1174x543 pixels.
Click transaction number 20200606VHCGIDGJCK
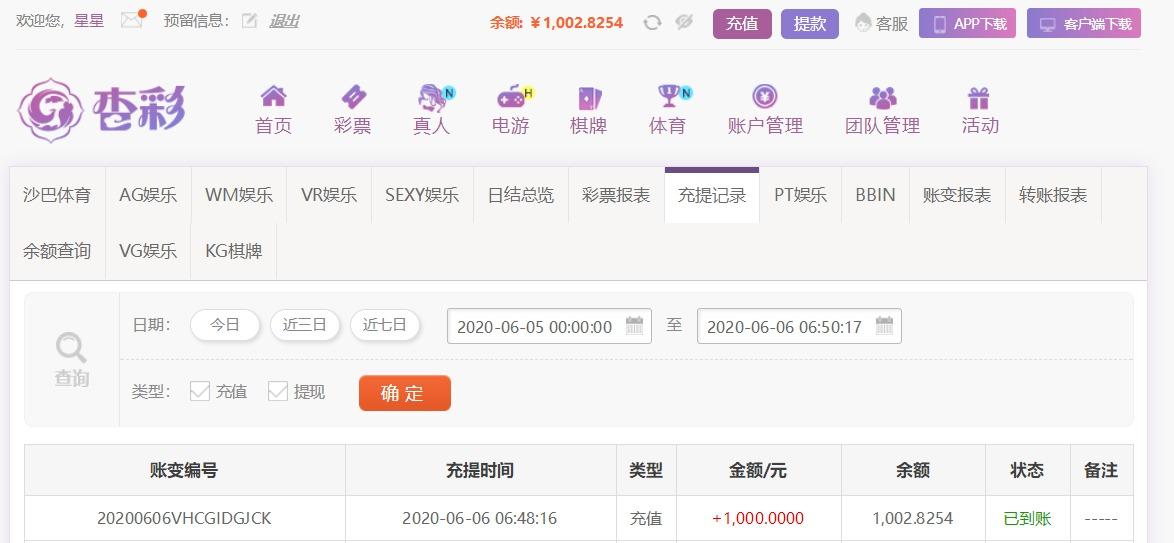(x=184, y=518)
